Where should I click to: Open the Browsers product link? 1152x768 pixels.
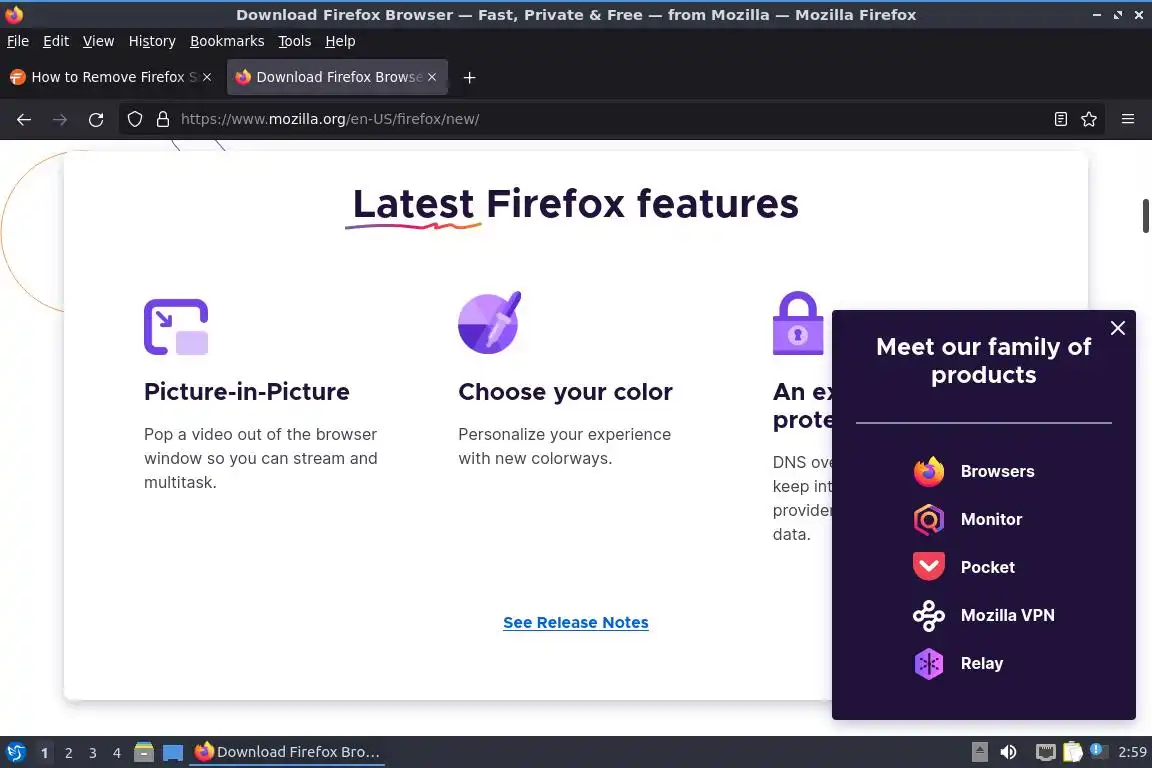pos(997,471)
